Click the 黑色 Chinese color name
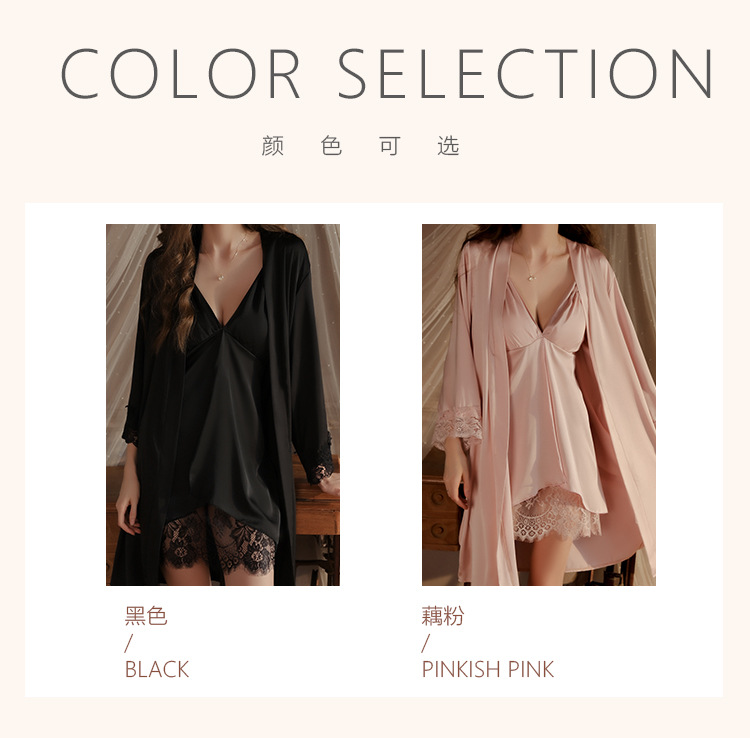This screenshot has width=750, height=738. pos(146,616)
